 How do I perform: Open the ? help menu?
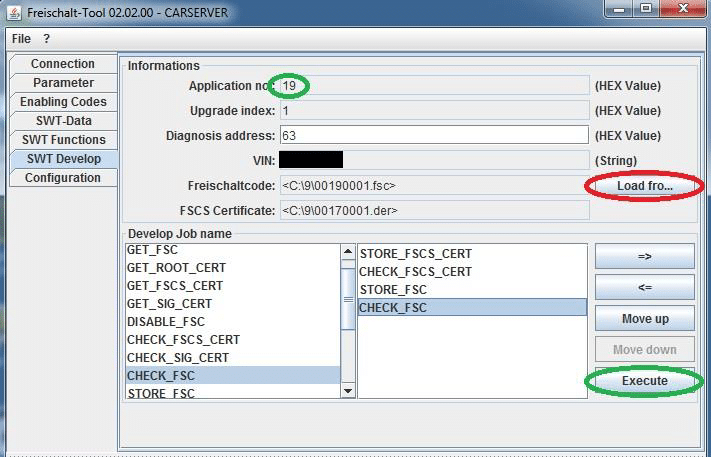coord(46,39)
